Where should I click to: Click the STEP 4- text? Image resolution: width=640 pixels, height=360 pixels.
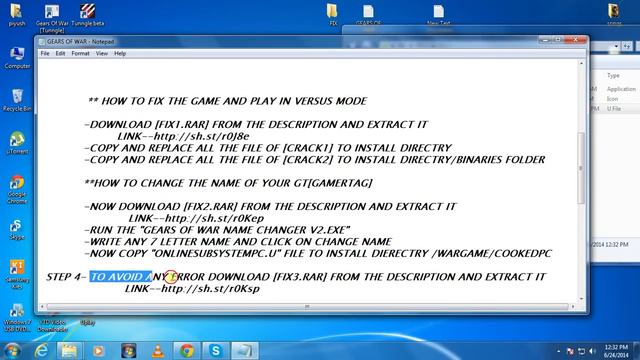tap(67, 277)
